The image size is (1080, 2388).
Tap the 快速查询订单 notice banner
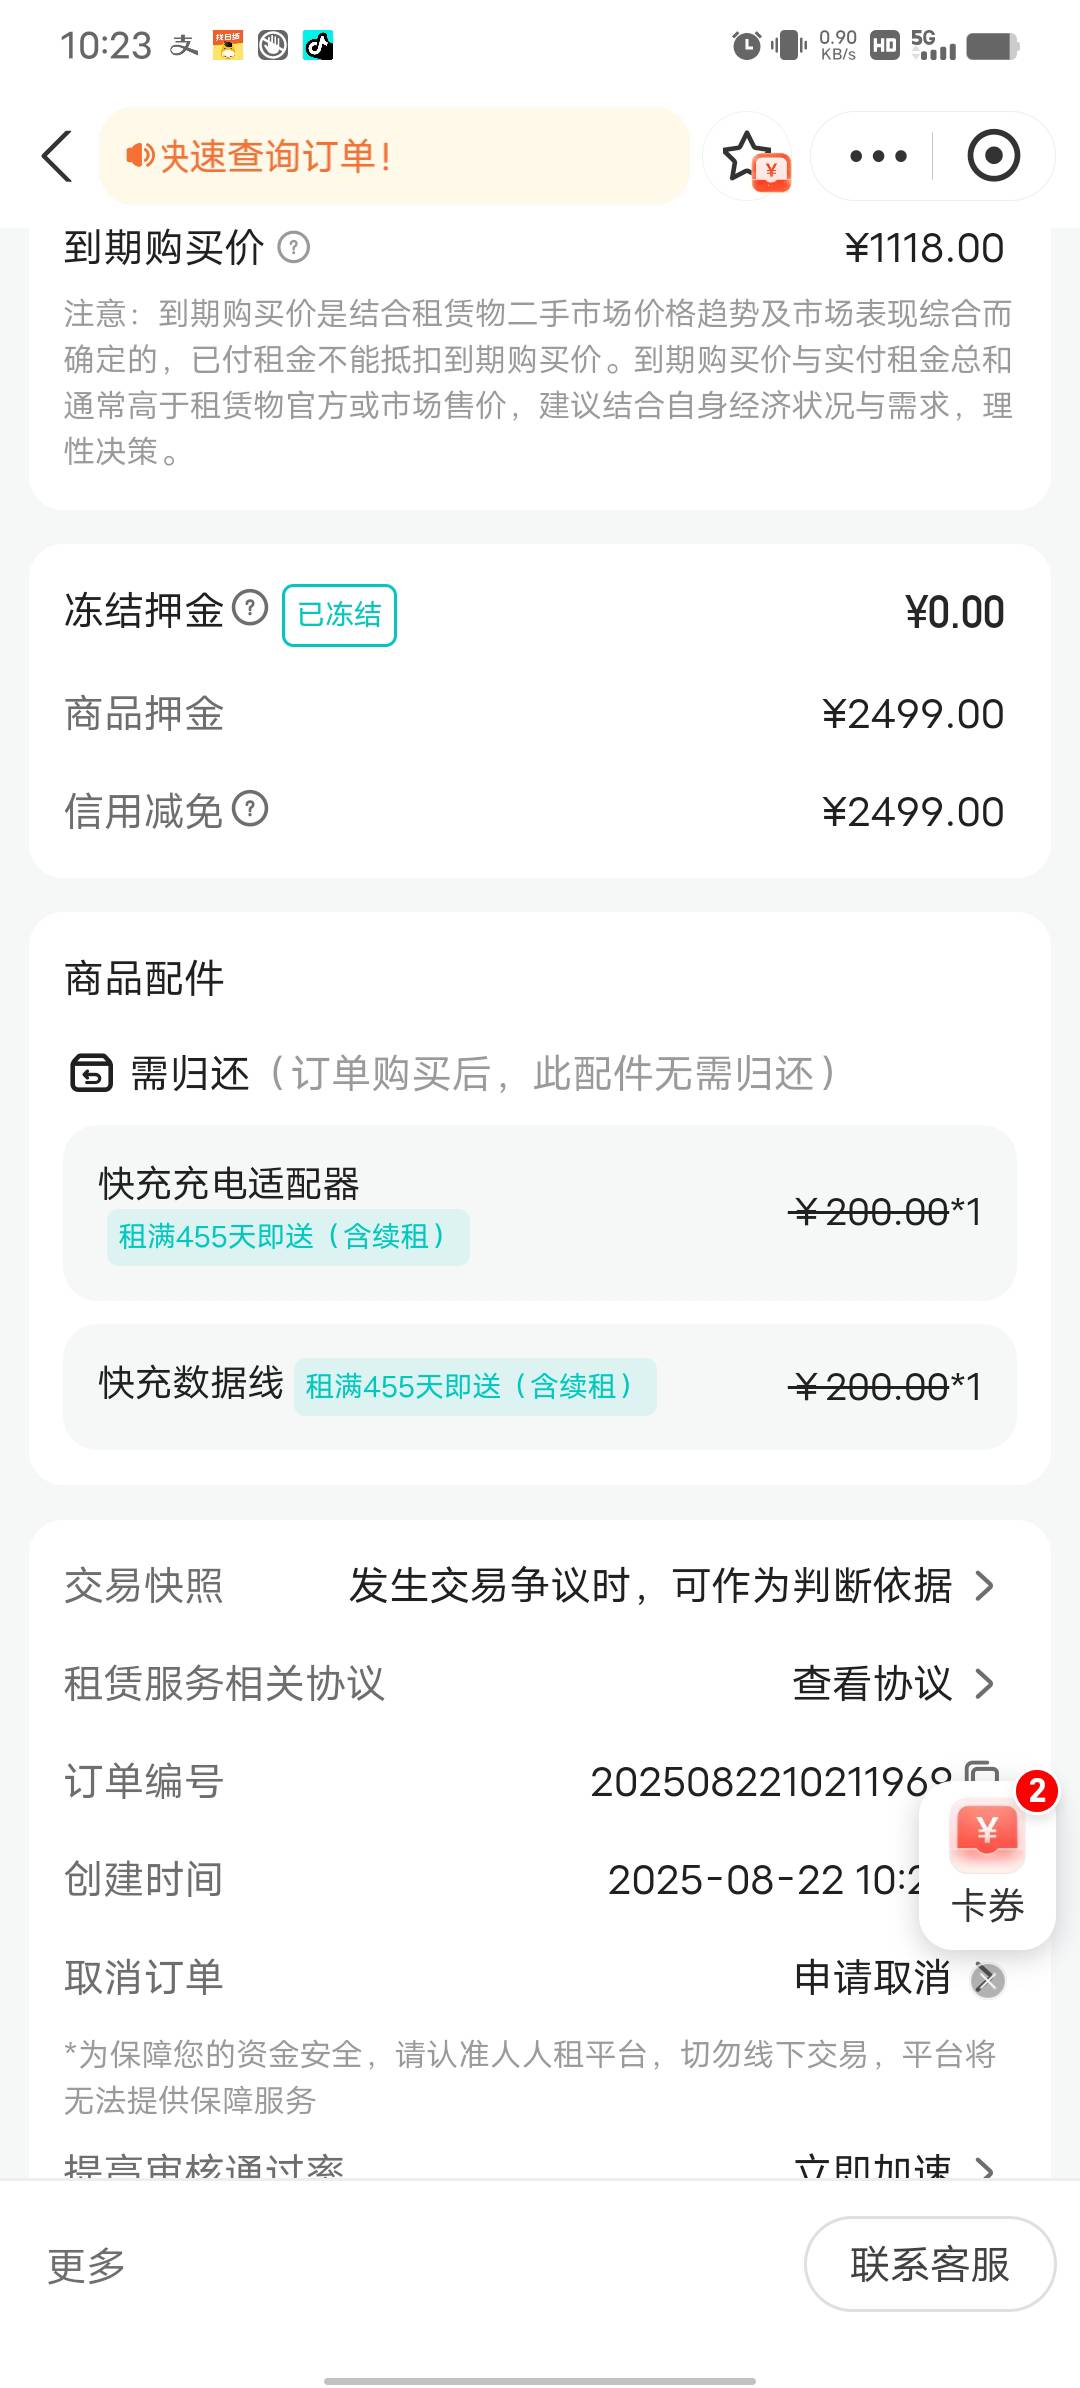(394, 157)
